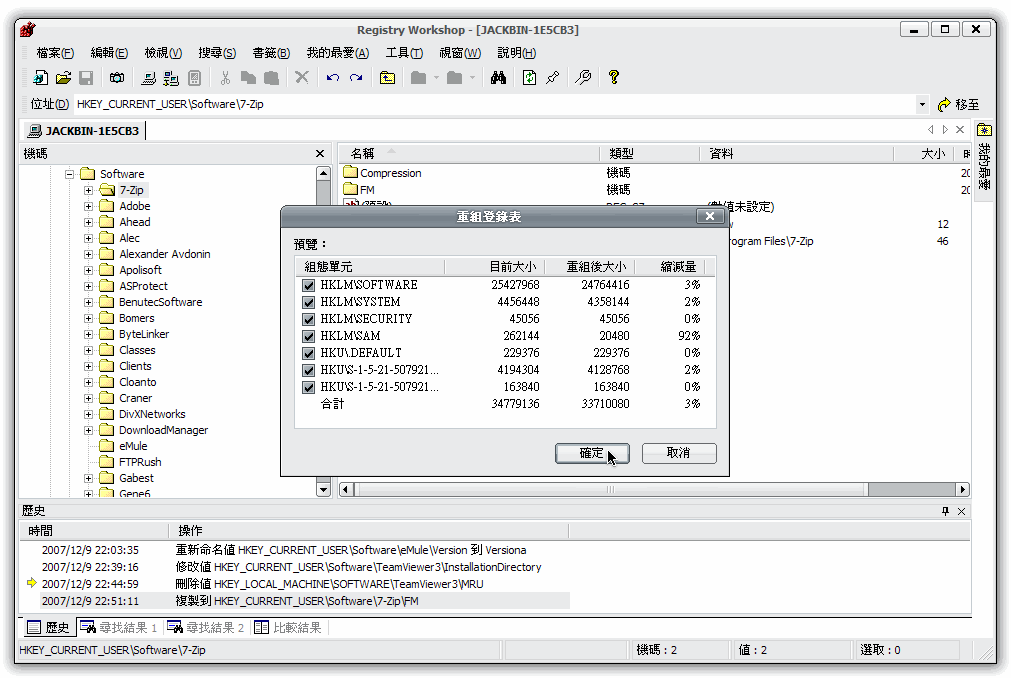Open the 檢視 menu
Viewport: 1011px width, 678px height.
161,52
